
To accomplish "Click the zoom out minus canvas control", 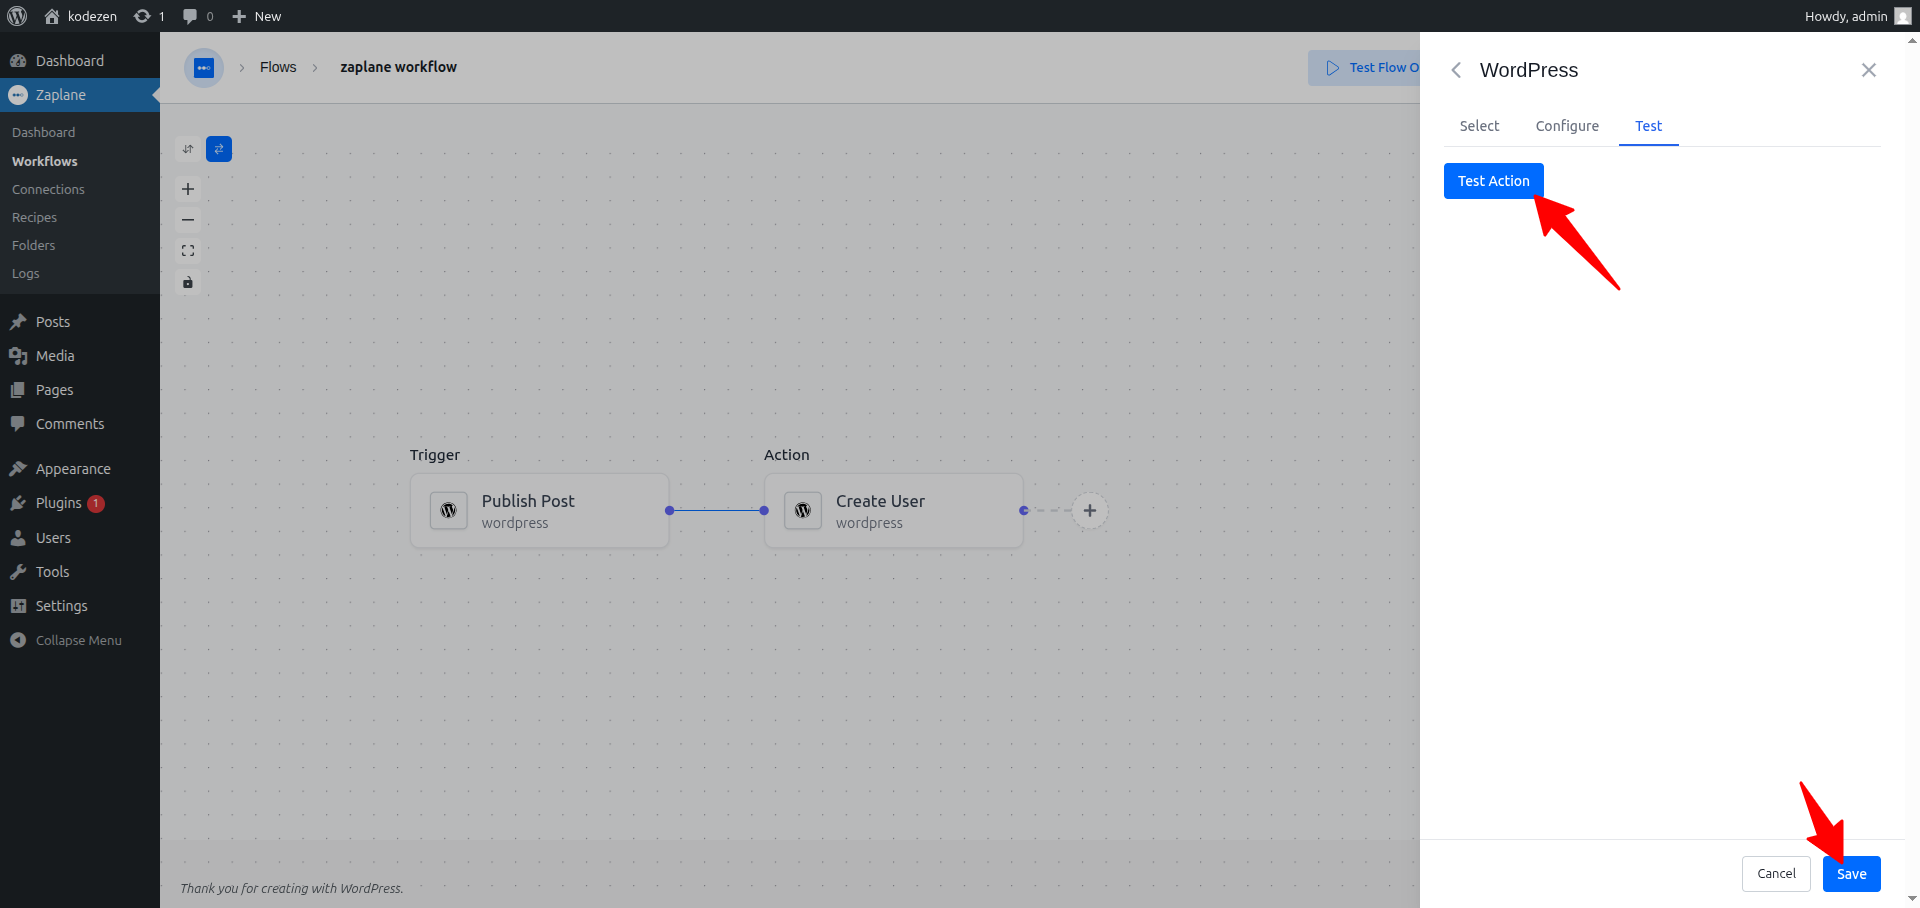I will 188,220.
